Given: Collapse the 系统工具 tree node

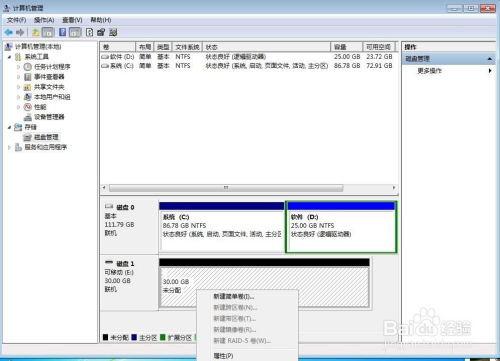Looking at the screenshot, I should click(x=10, y=57).
